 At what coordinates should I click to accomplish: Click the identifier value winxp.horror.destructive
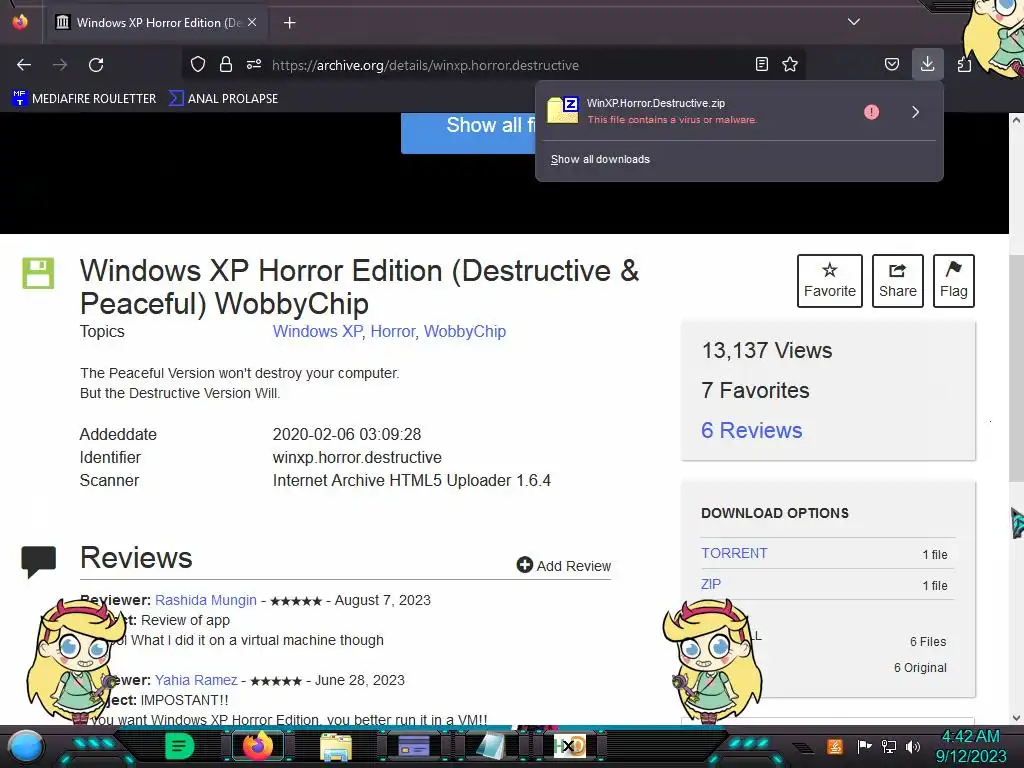point(357,457)
